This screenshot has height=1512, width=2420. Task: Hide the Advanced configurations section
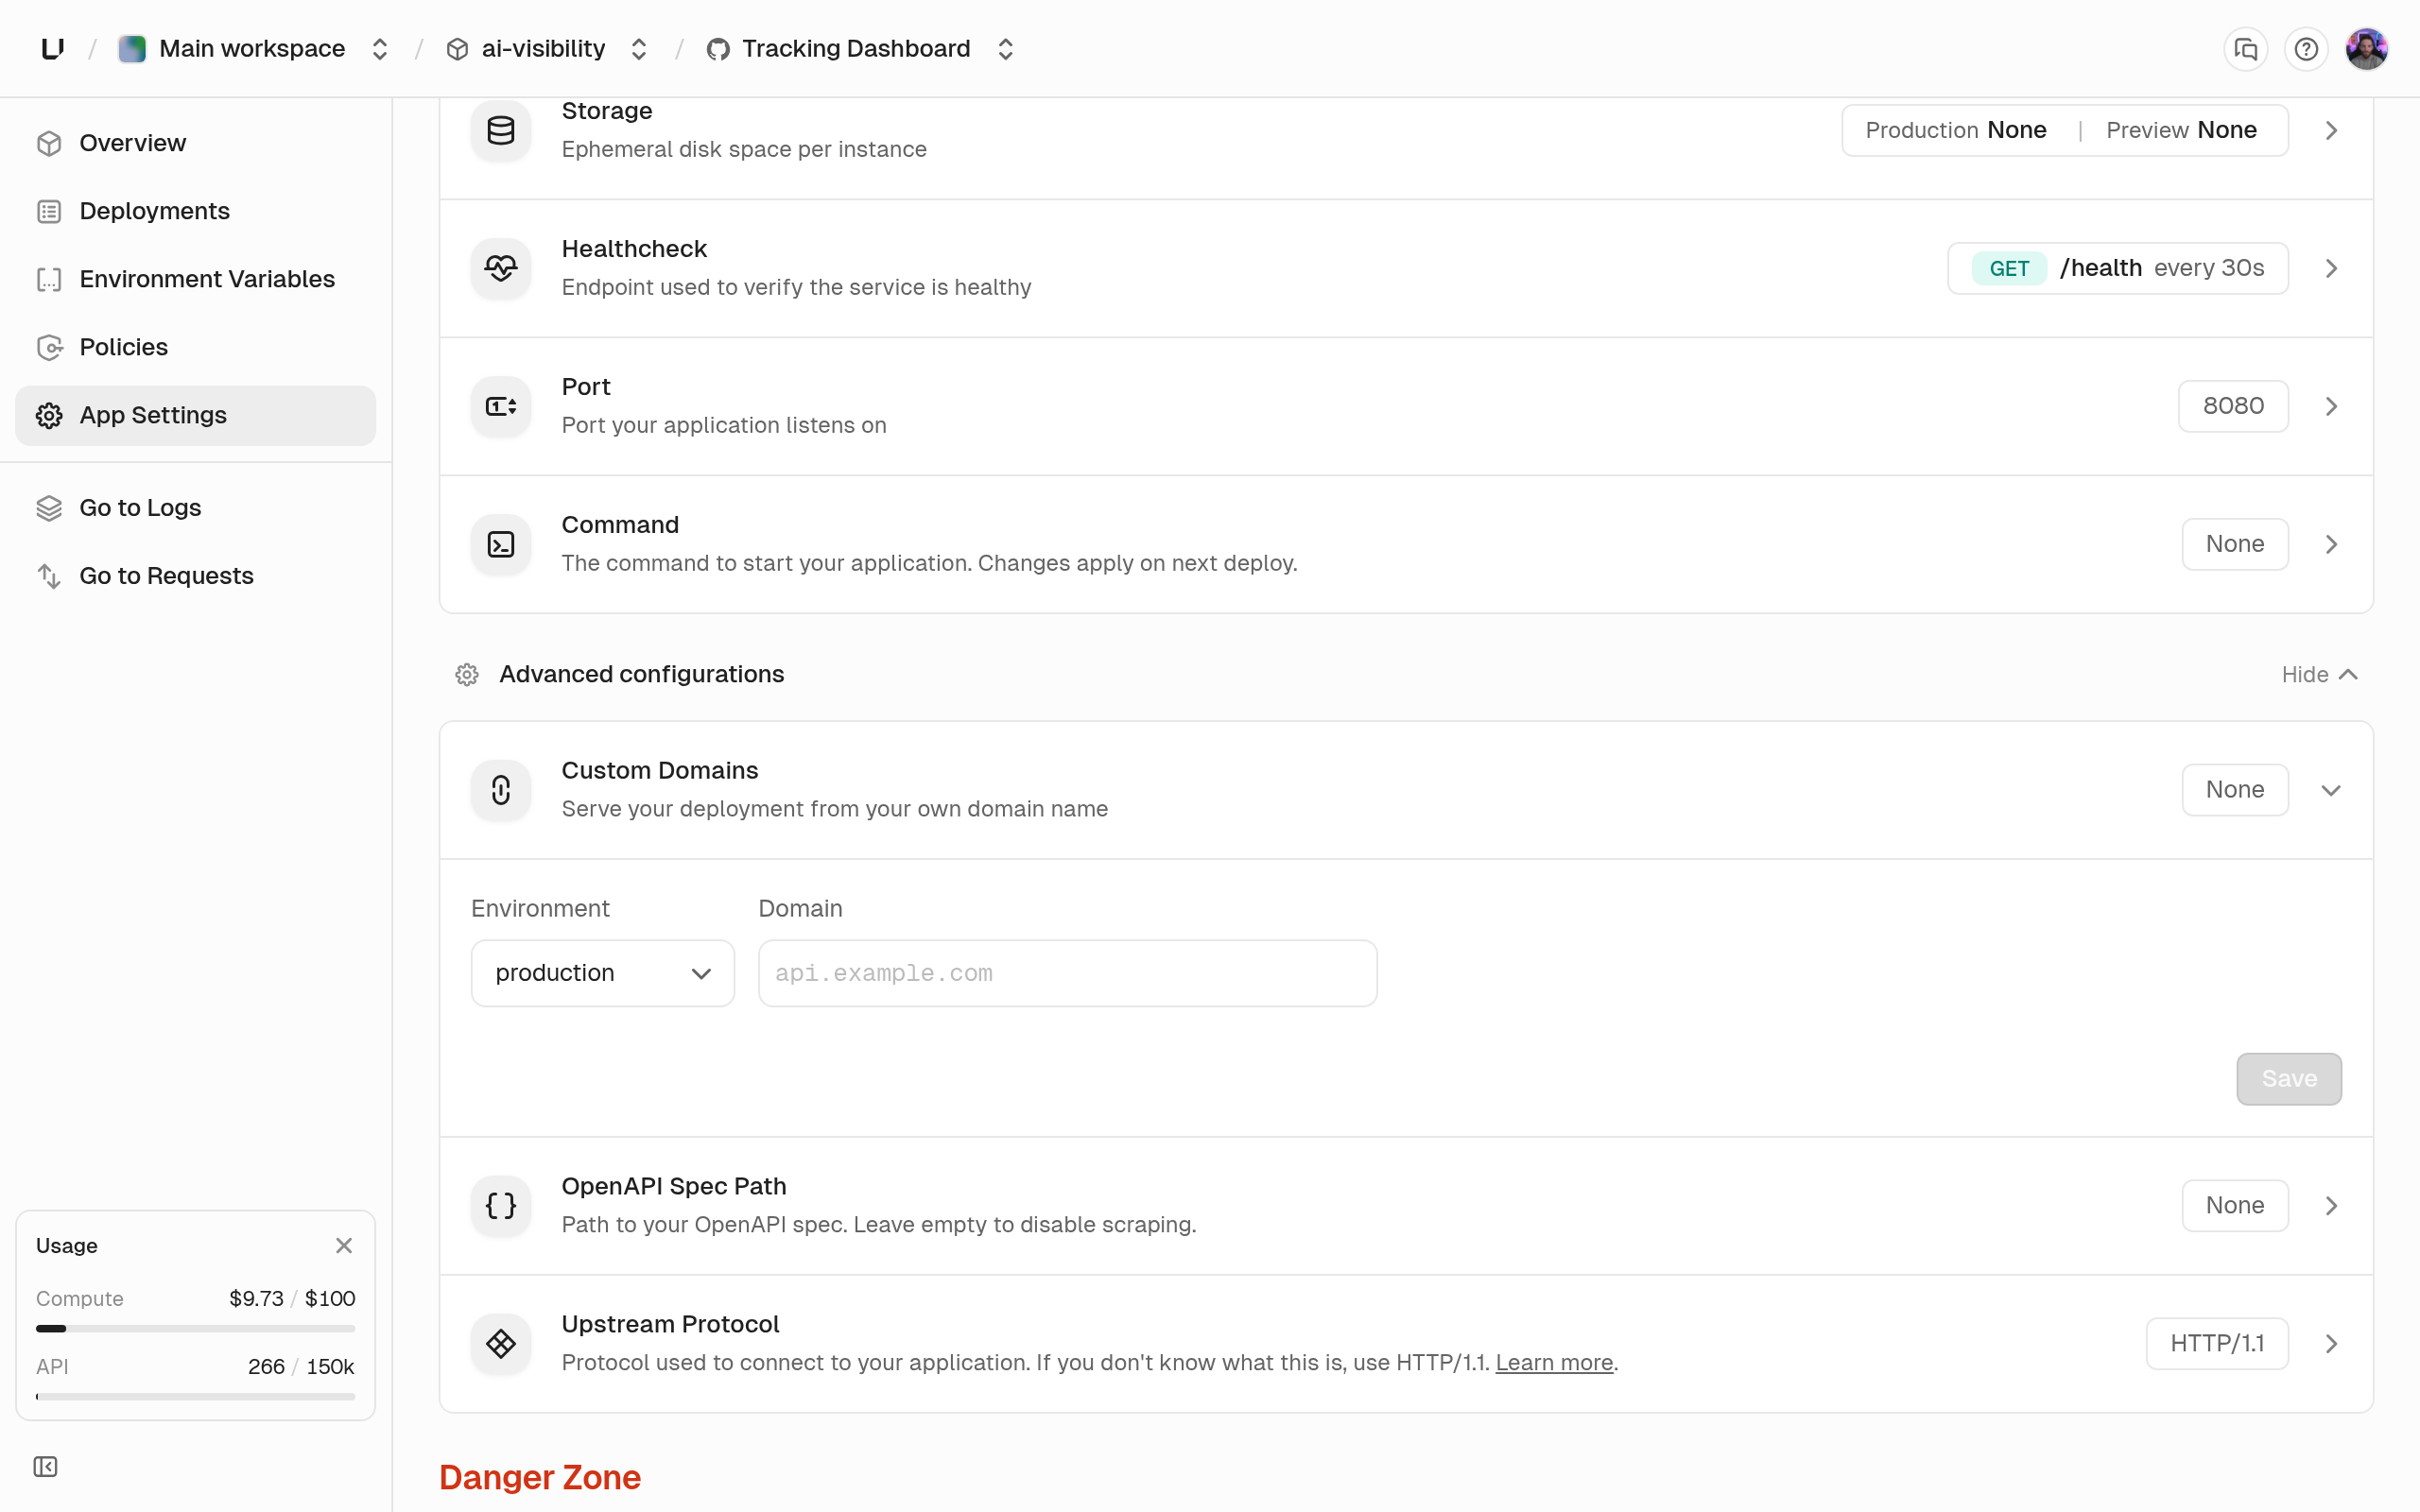coord(2320,675)
